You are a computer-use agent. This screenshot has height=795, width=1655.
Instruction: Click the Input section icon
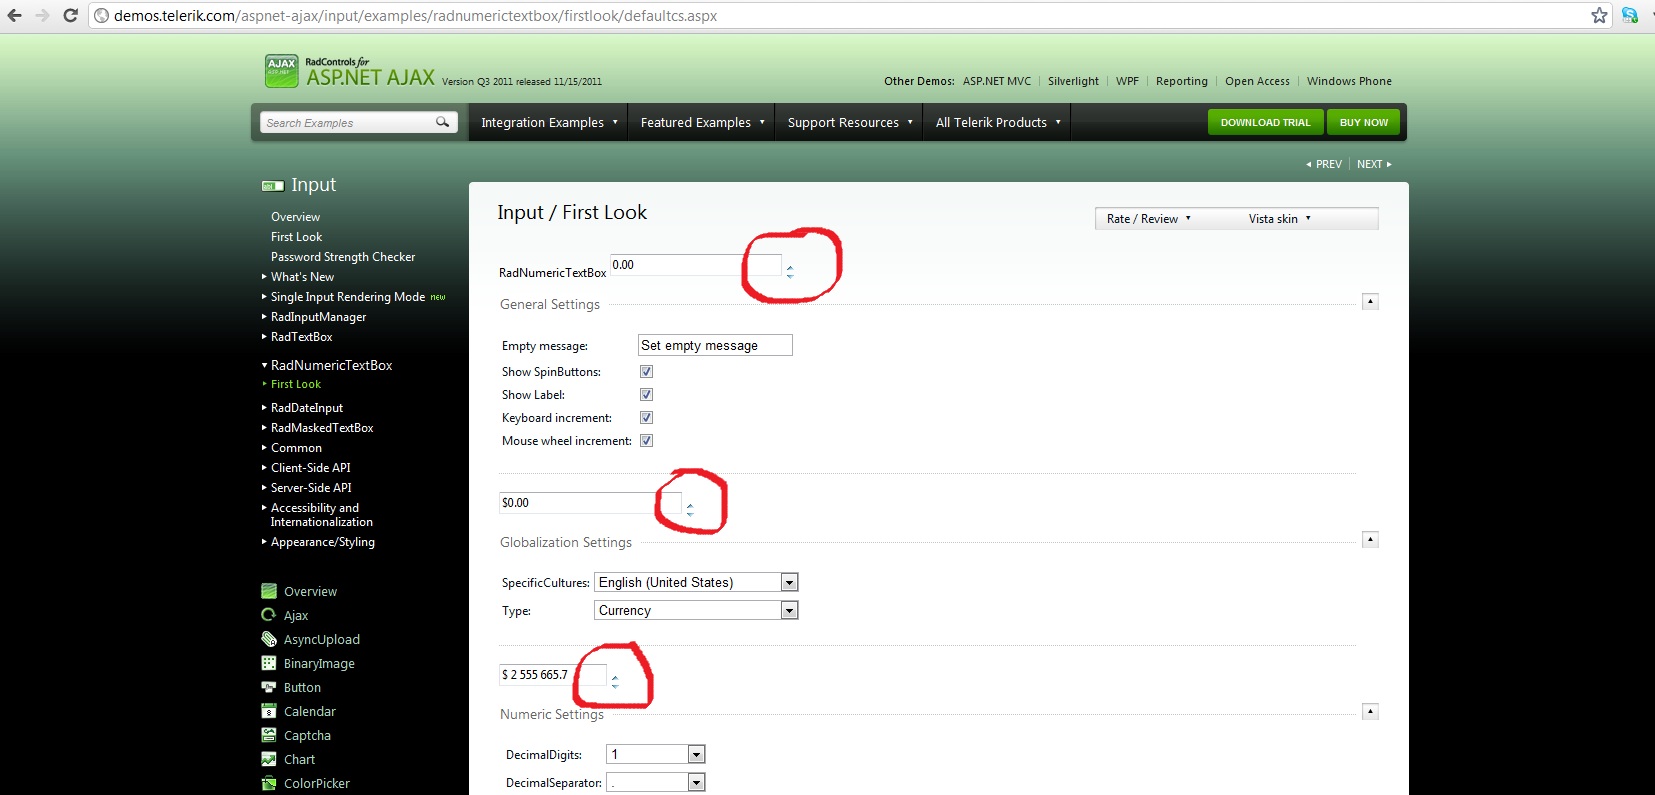click(x=272, y=186)
